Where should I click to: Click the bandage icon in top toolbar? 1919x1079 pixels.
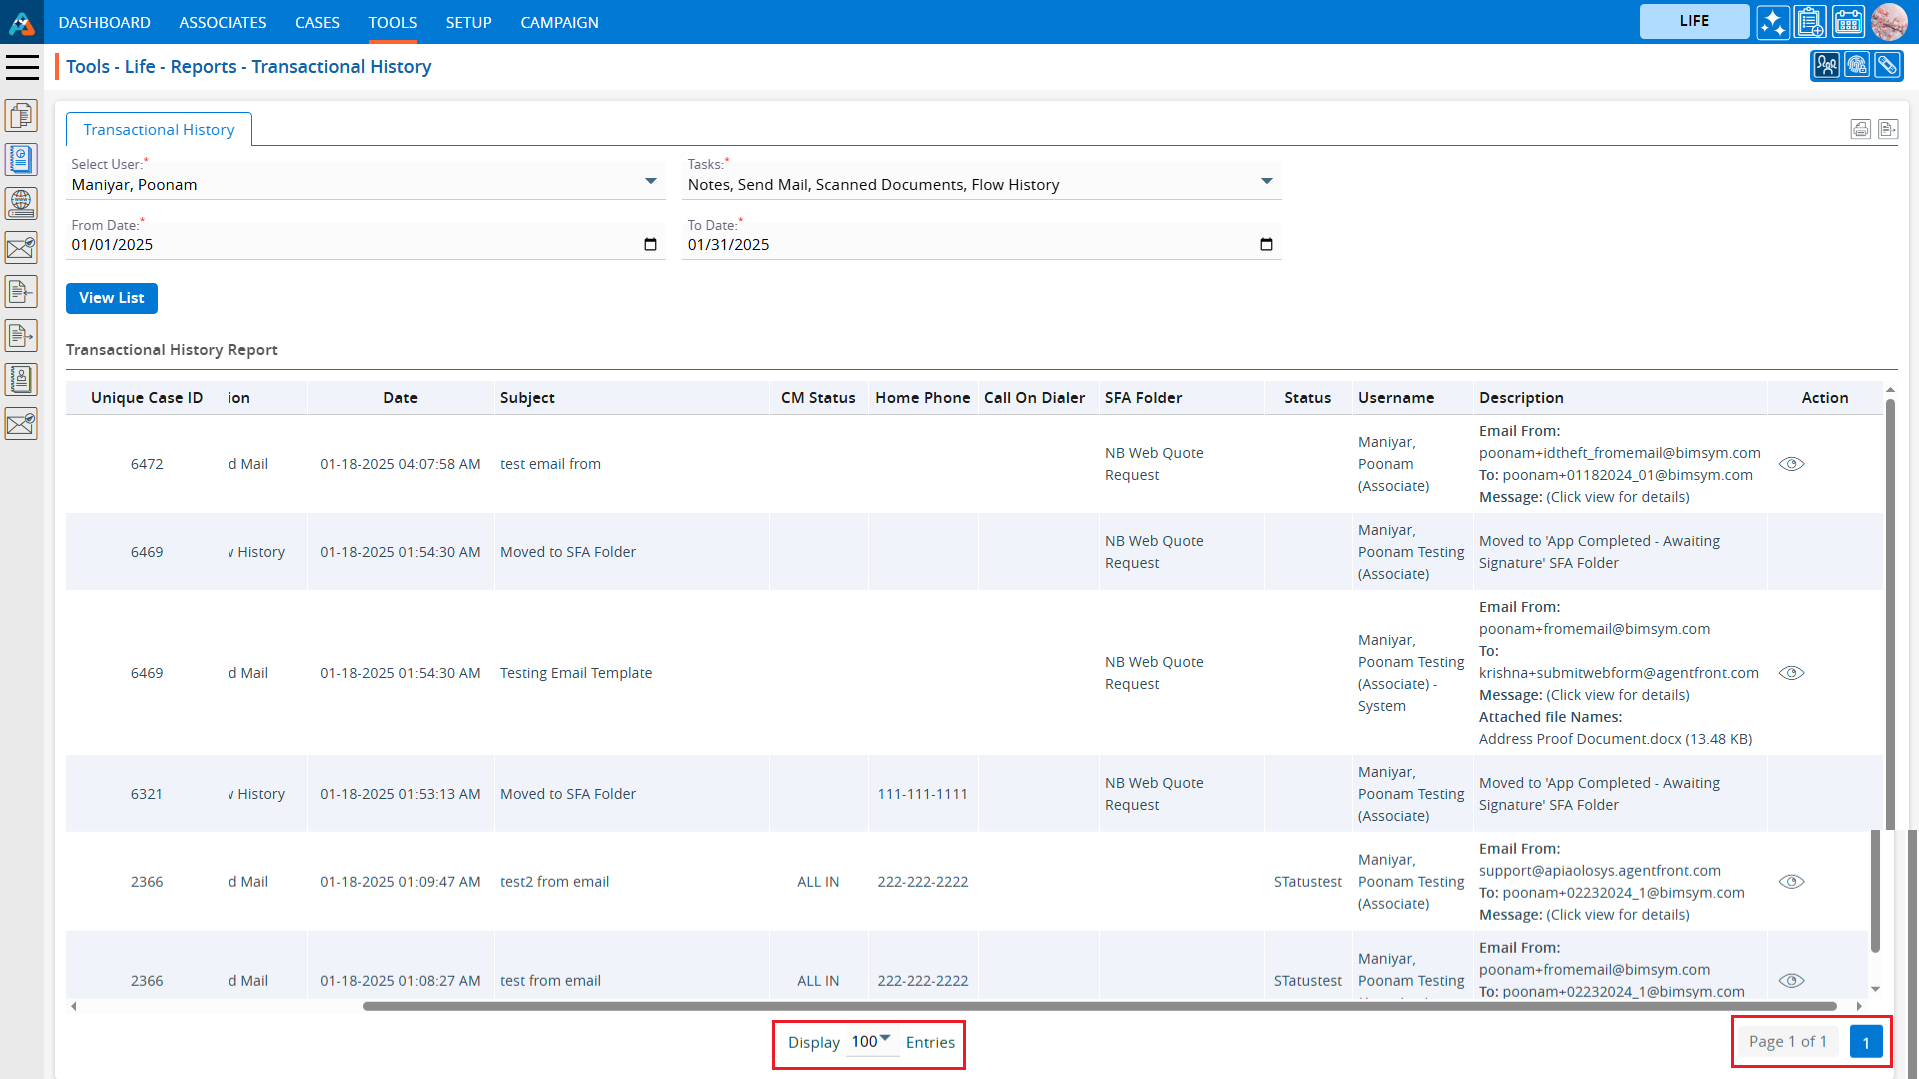[x=1887, y=66]
